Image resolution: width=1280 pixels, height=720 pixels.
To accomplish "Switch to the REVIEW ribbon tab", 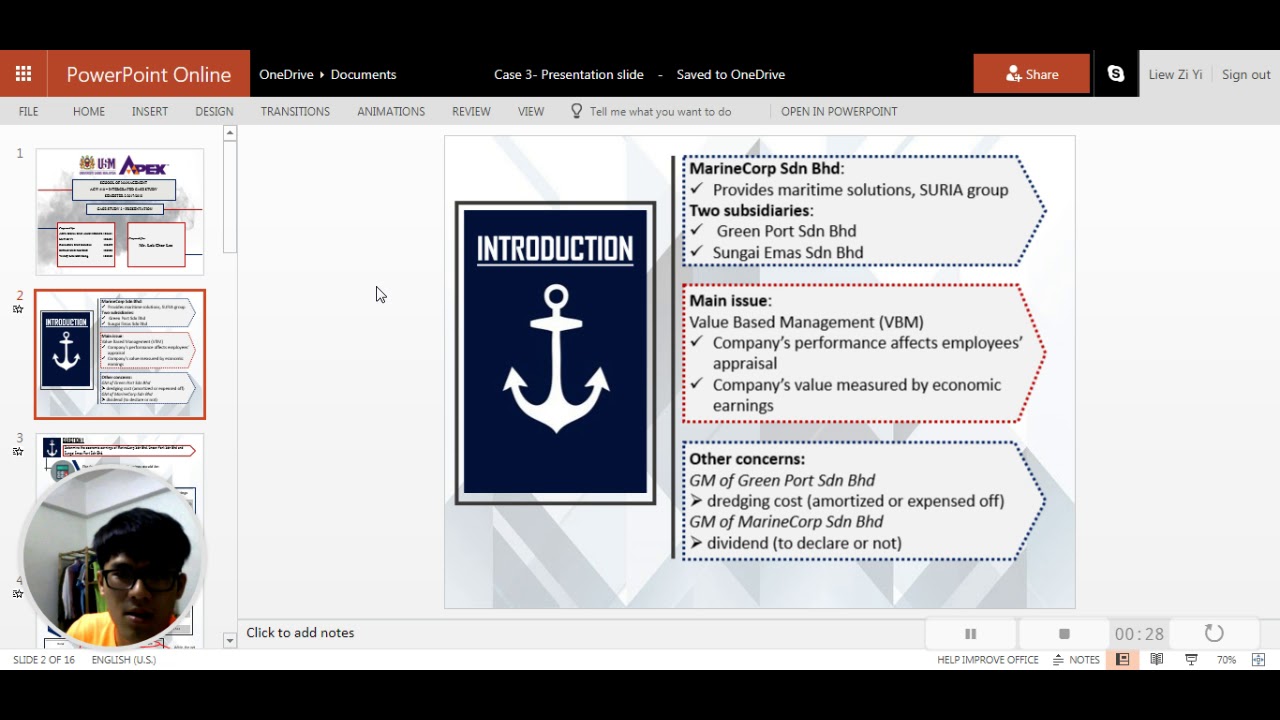I will pos(471,111).
